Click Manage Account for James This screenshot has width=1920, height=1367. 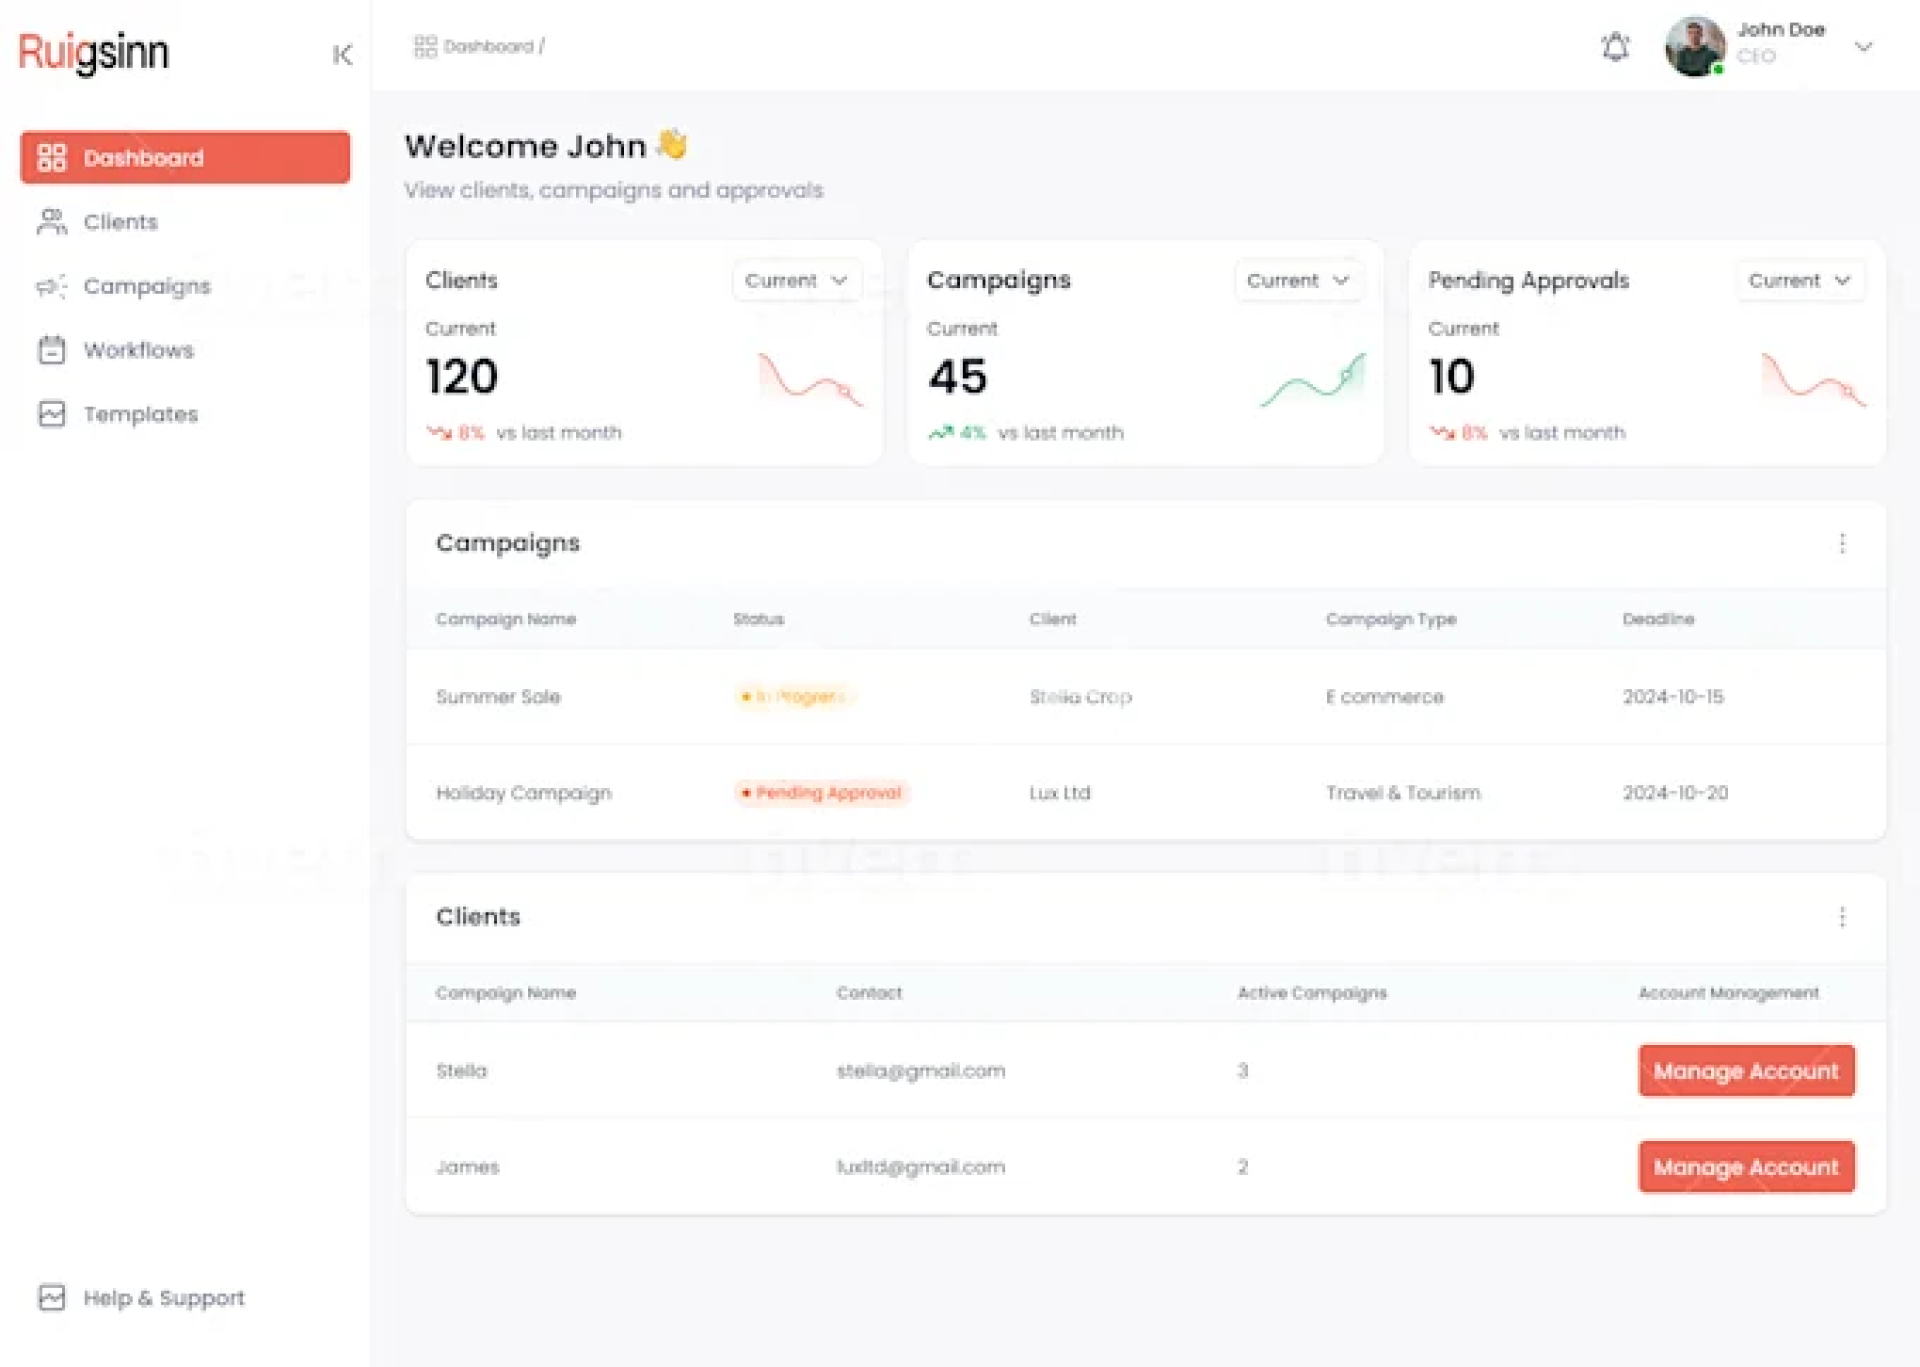pyautogui.click(x=1746, y=1167)
